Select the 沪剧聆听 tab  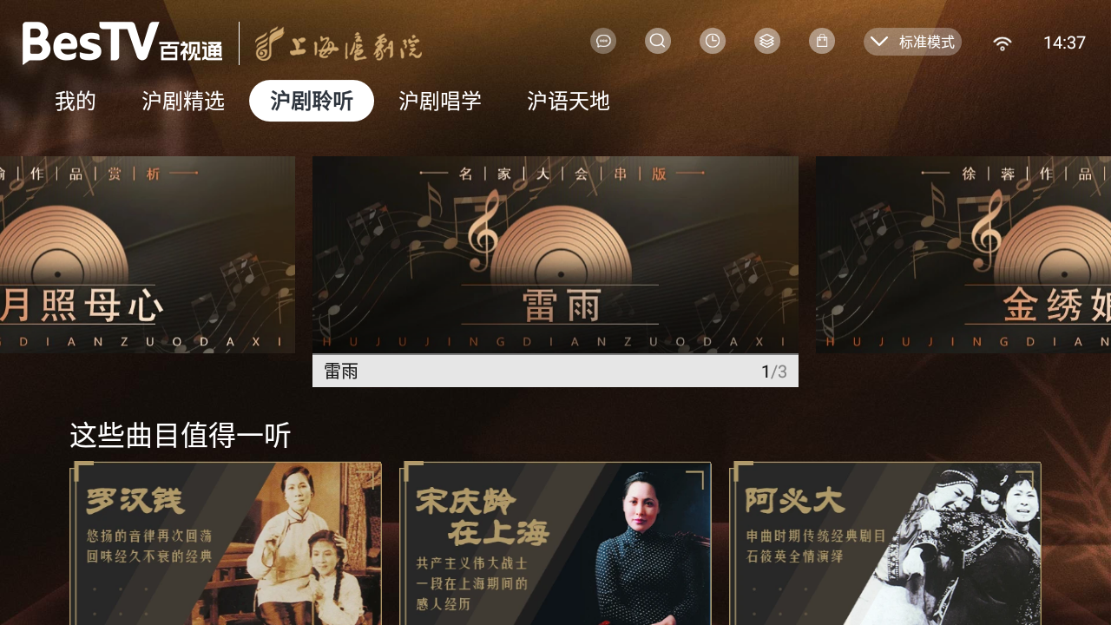click(x=311, y=101)
